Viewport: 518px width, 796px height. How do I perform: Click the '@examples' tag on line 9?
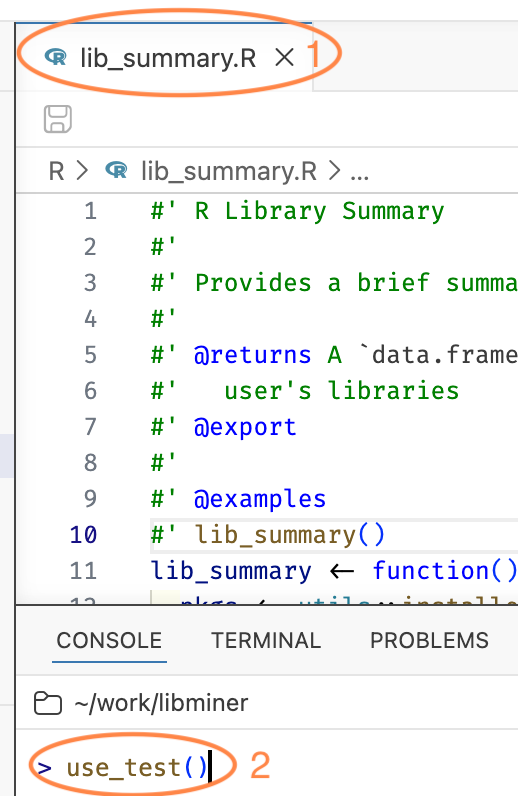[x=260, y=500]
